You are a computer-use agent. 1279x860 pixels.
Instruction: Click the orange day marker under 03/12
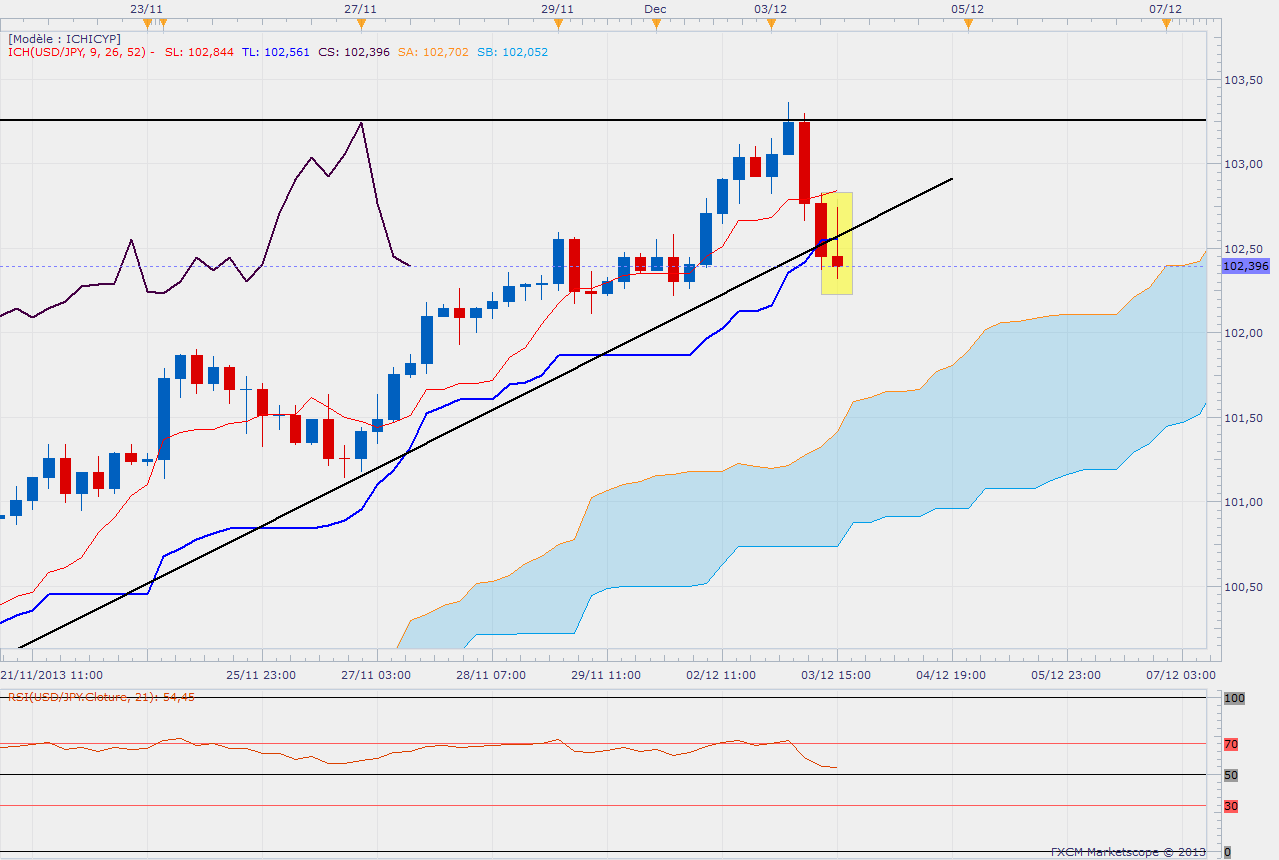[770, 23]
